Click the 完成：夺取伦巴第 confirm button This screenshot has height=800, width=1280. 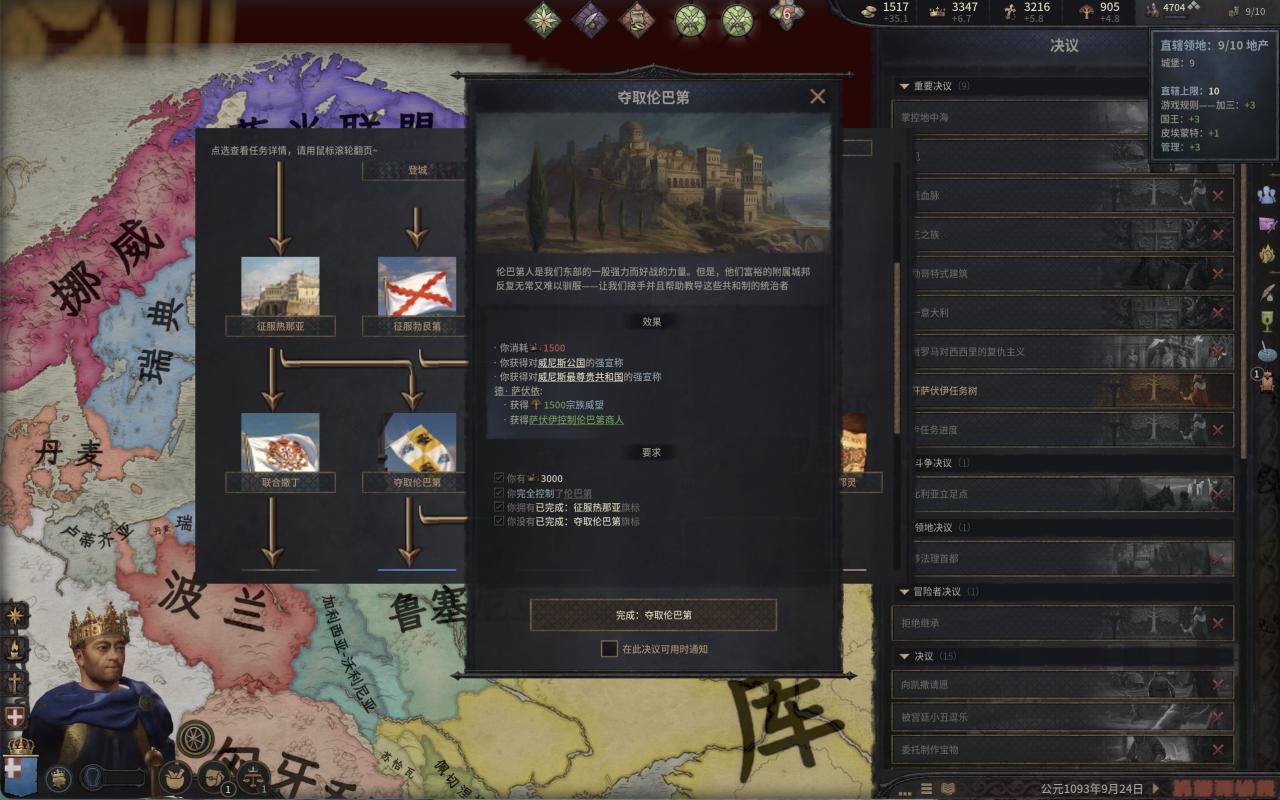[653, 615]
